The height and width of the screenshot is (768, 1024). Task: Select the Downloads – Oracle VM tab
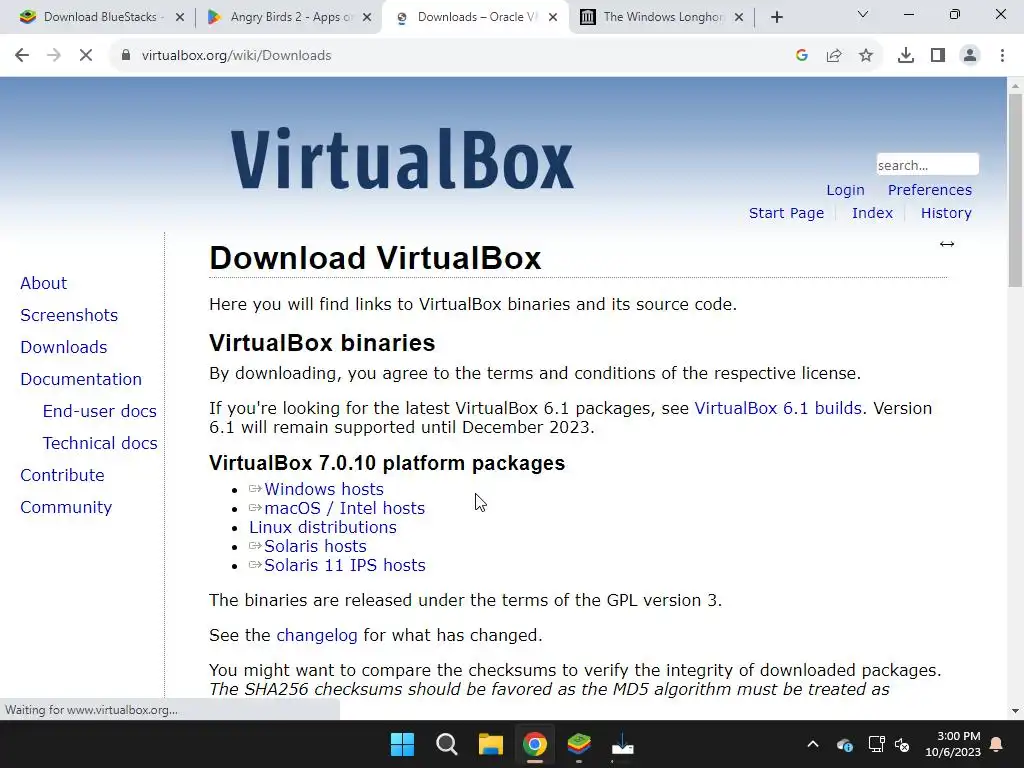click(x=475, y=17)
